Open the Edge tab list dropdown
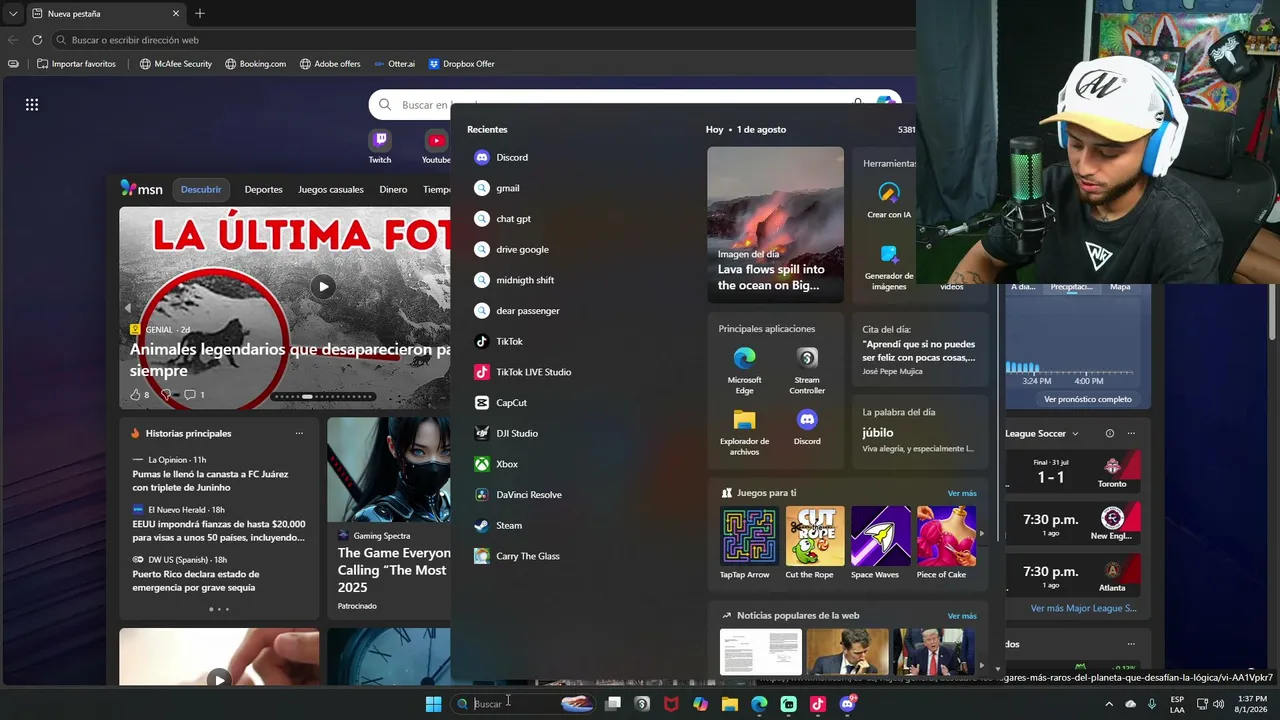The height and width of the screenshot is (720, 1280). click(x=12, y=14)
